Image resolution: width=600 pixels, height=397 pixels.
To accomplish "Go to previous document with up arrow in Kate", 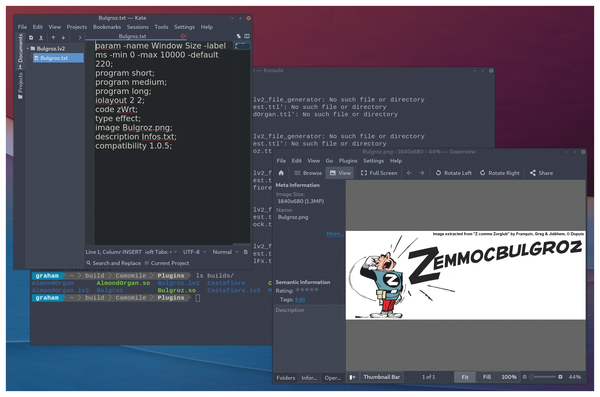I will click(x=53, y=38).
